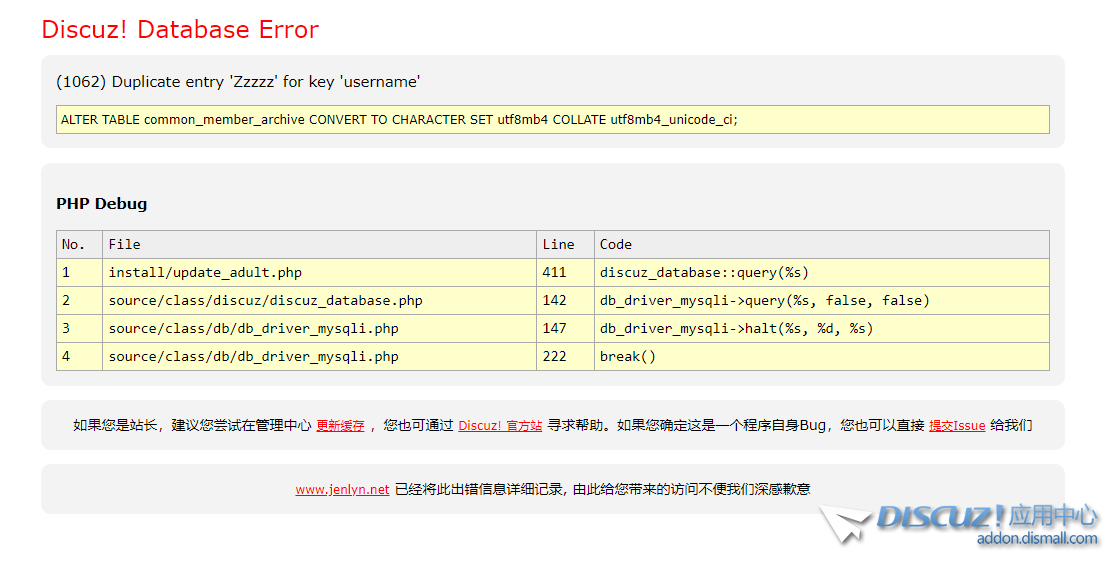The width and height of the screenshot is (1116, 564).
Task: Click the 'Line' column header
Action: tap(566, 244)
